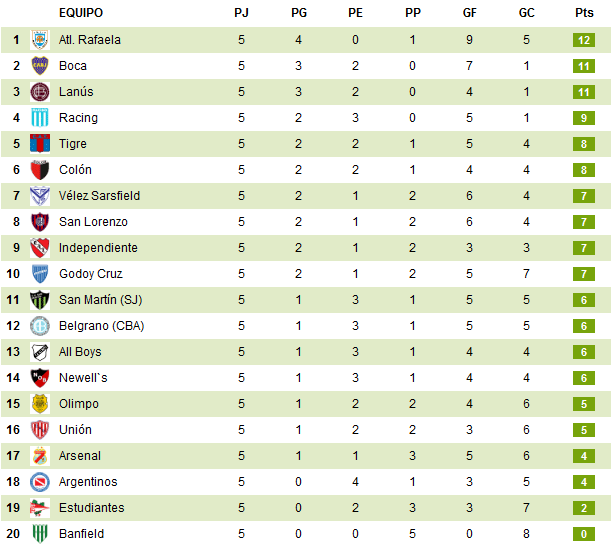The height and width of the screenshot is (557, 611).
Task: Click the Arsenal team crest
Action: (40, 456)
